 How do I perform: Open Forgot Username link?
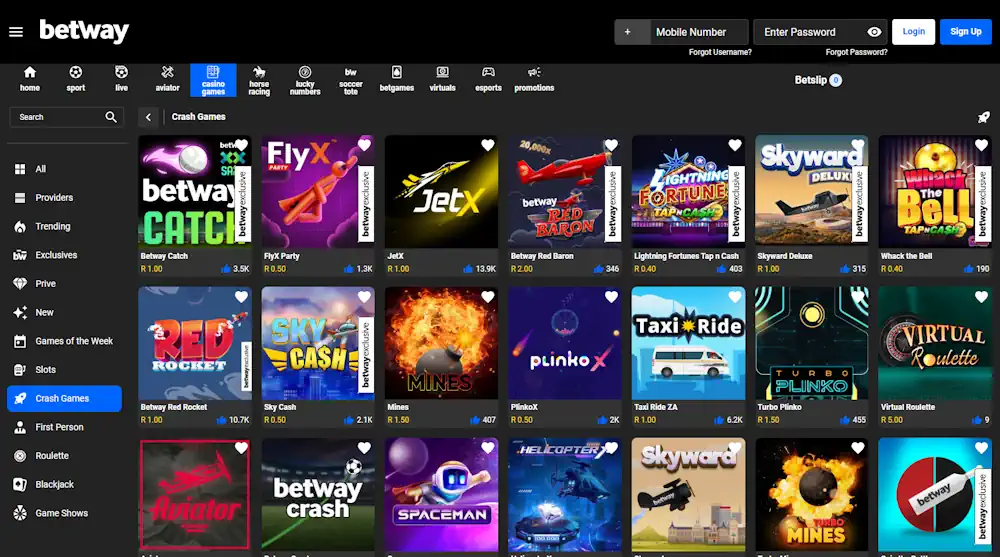pyautogui.click(x=720, y=52)
